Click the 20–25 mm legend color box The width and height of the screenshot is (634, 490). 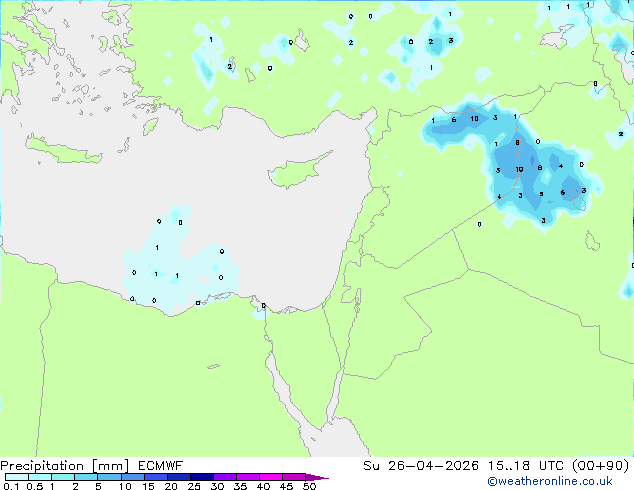click(x=178, y=477)
